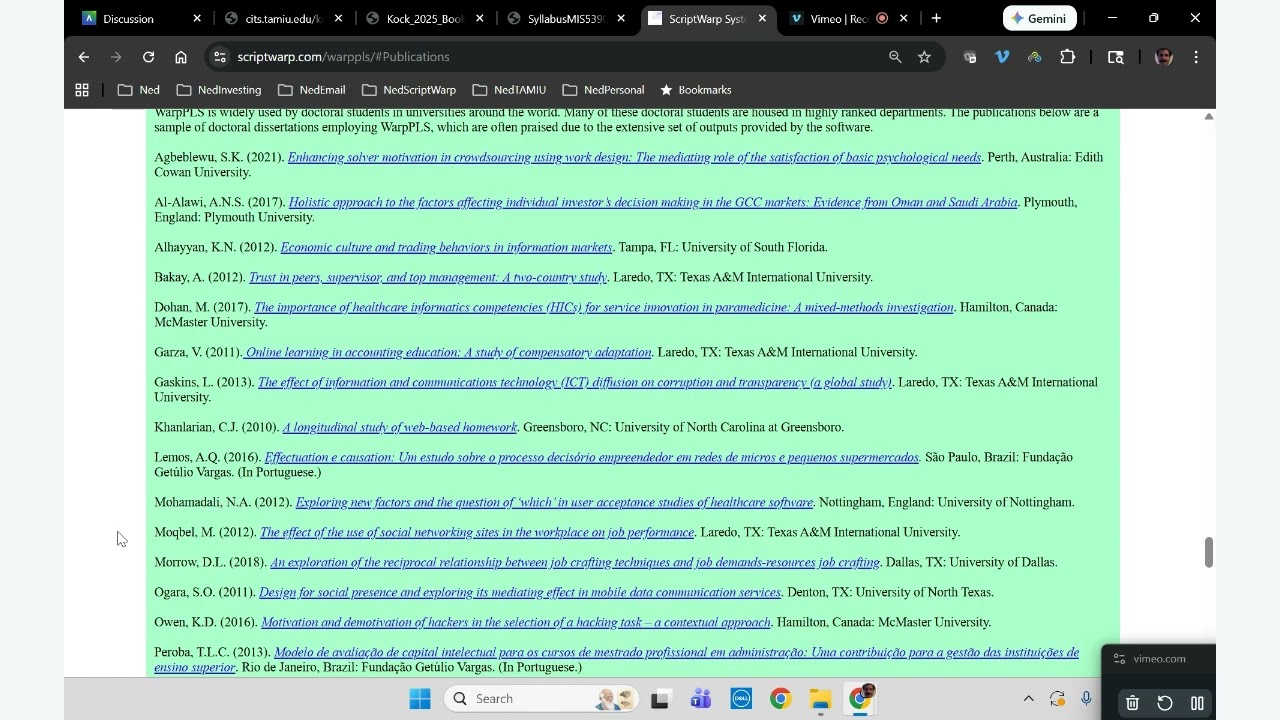Image resolution: width=1280 pixels, height=720 pixels.
Task: Open 'Trust in peers, supervisor' dissertation link
Action: point(428,278)
